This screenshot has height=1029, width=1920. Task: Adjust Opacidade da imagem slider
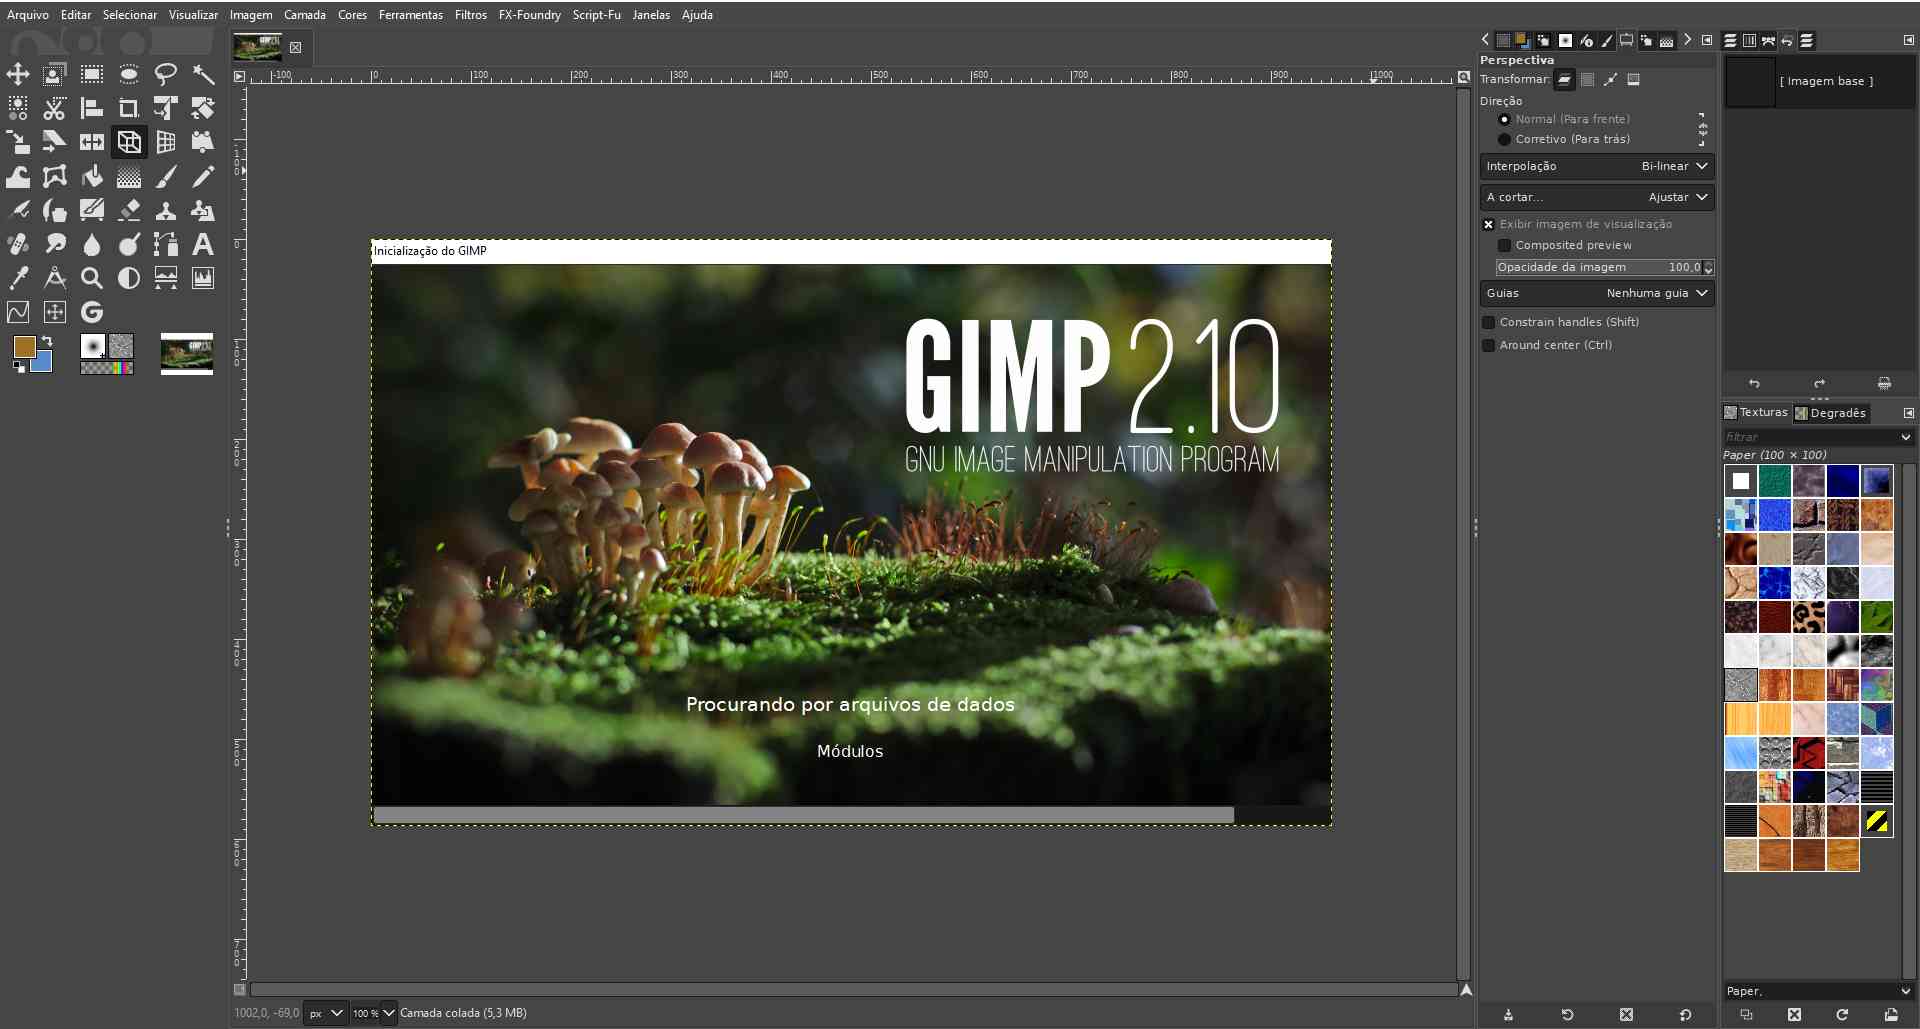(x=1605, y=267)
